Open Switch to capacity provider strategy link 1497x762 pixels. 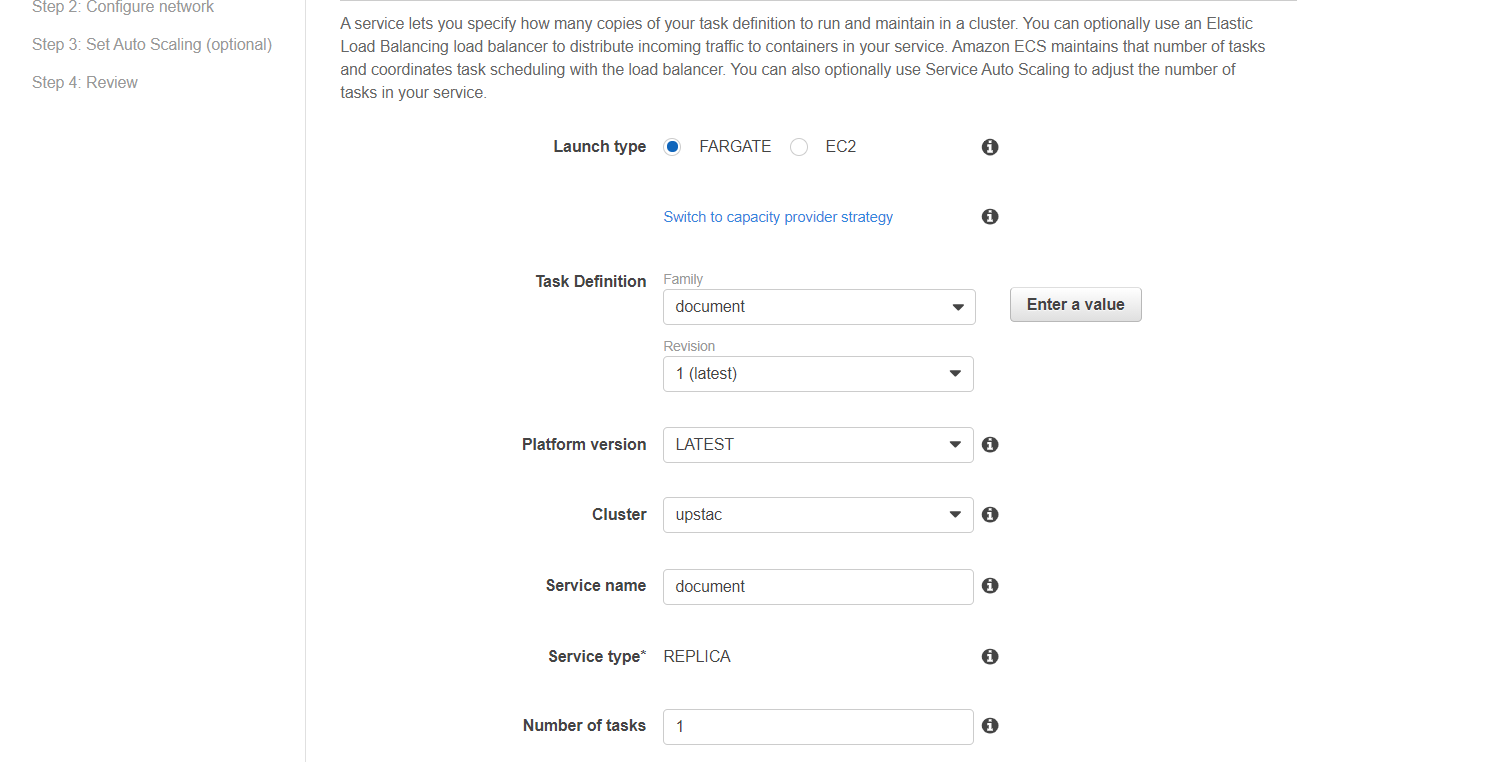coord(778,216)
